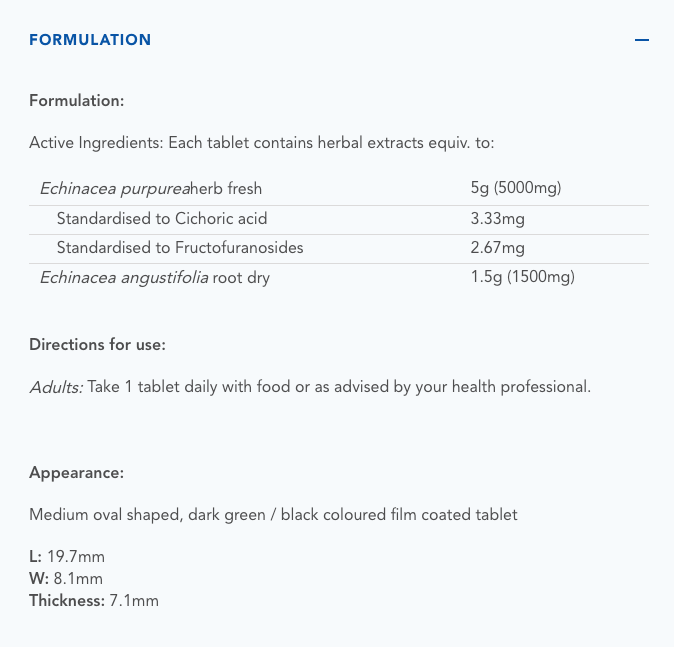Click the tablet width 8.1mm line
The height and width of the screenshot is (647, 674).
click(x=66, y=579)
